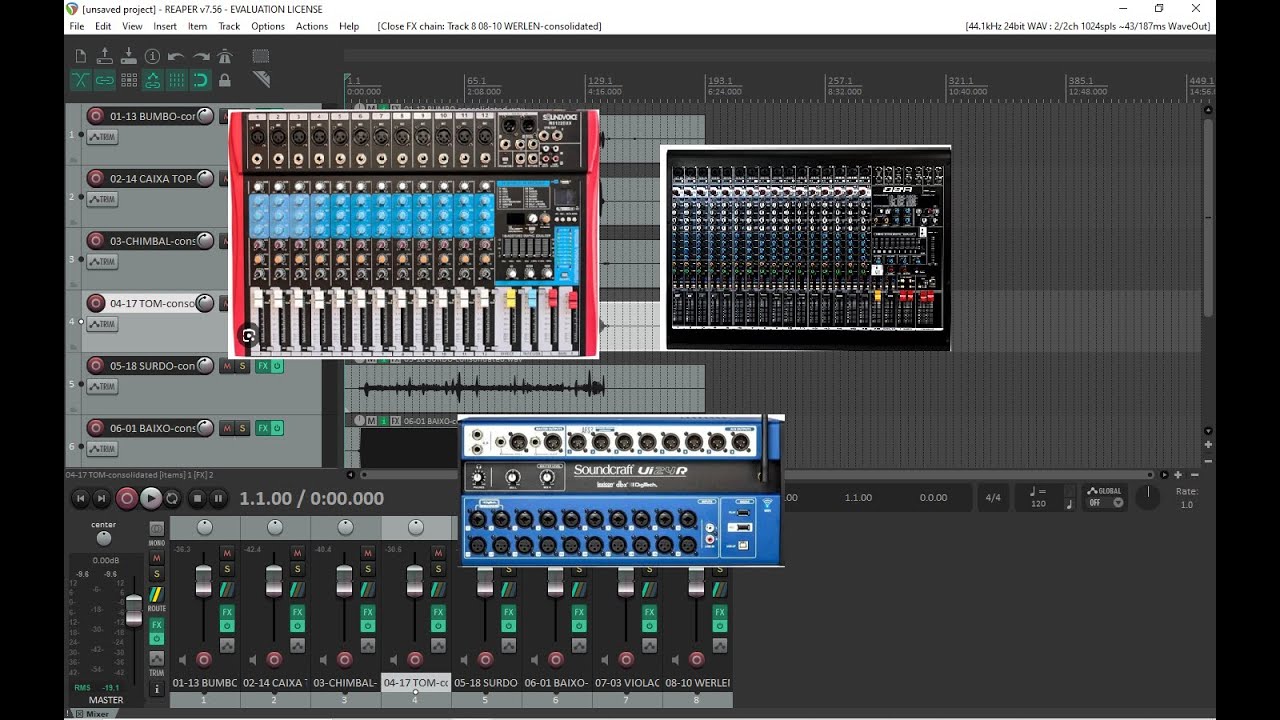Image resolution: width=1280 pixels, height=720 pixels.
Task: Click the Save Project download-arrow icon
Action: pos(129,56)
